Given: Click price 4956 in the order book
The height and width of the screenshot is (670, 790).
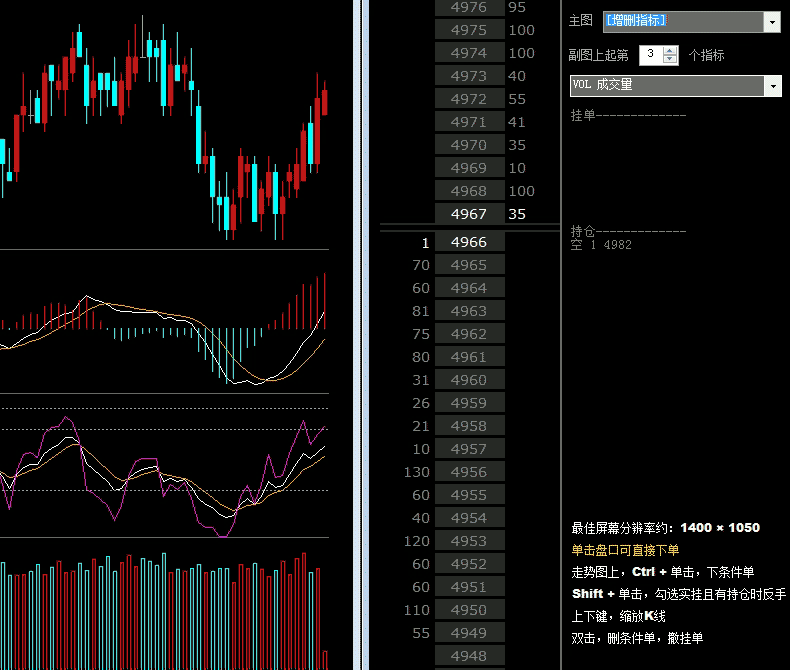Looking at the screenshot, I should point(470,472).
